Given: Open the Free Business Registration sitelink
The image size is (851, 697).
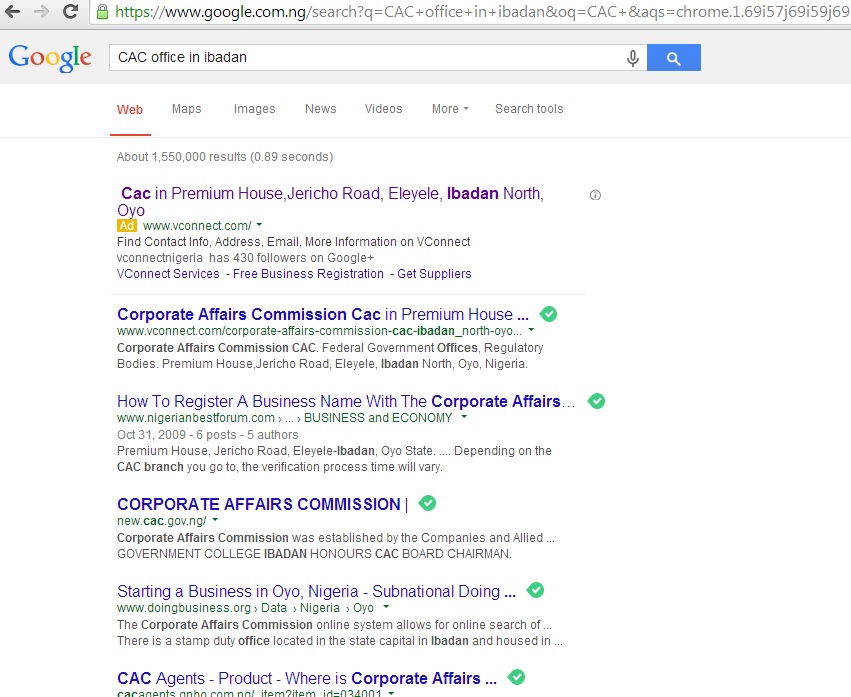Looking at the screenshot, I should click(308, 274).
